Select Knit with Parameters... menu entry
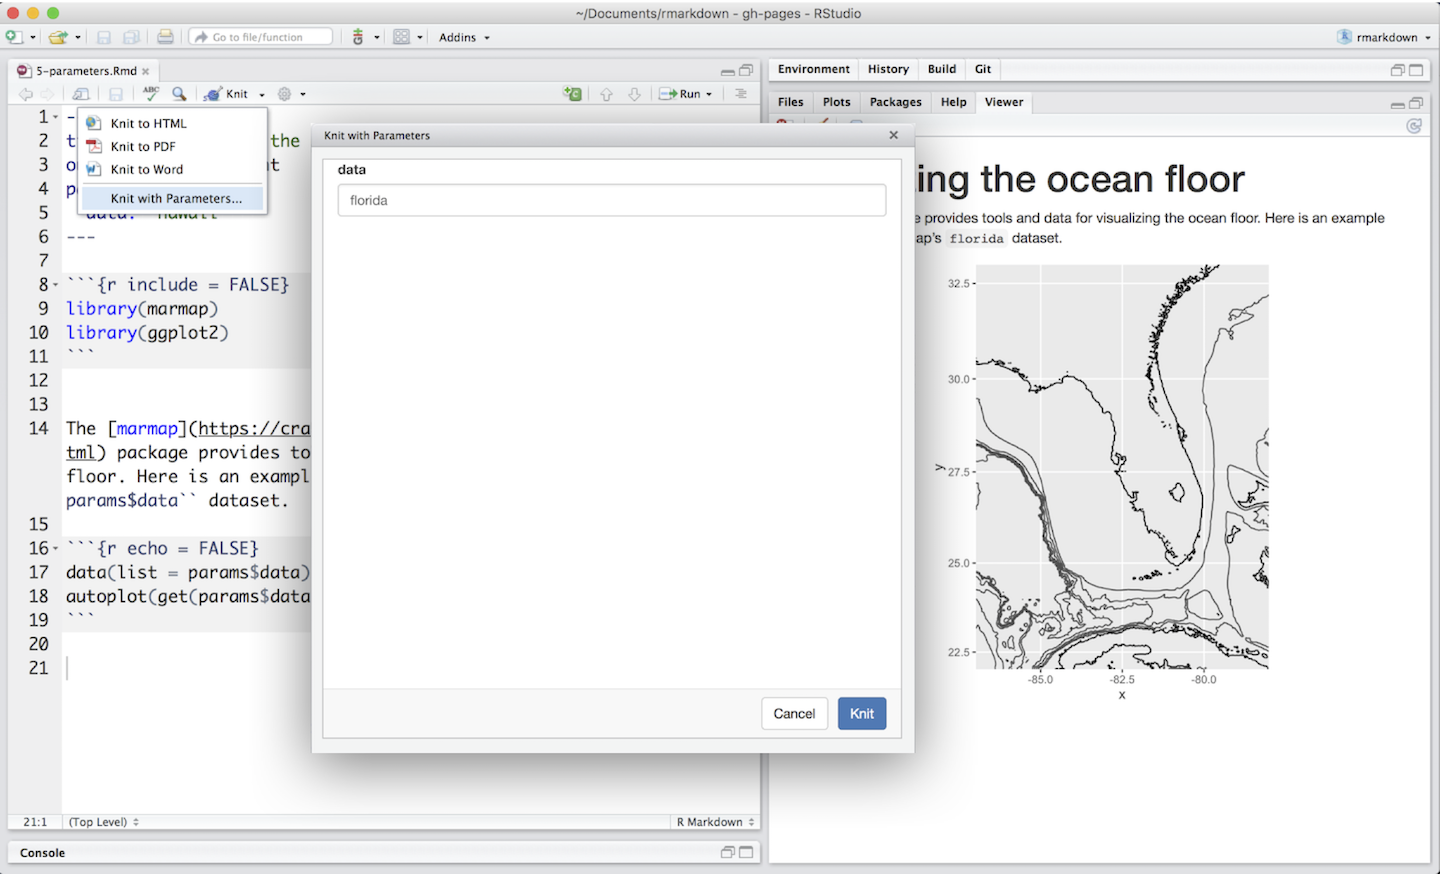 click(172, 198)
